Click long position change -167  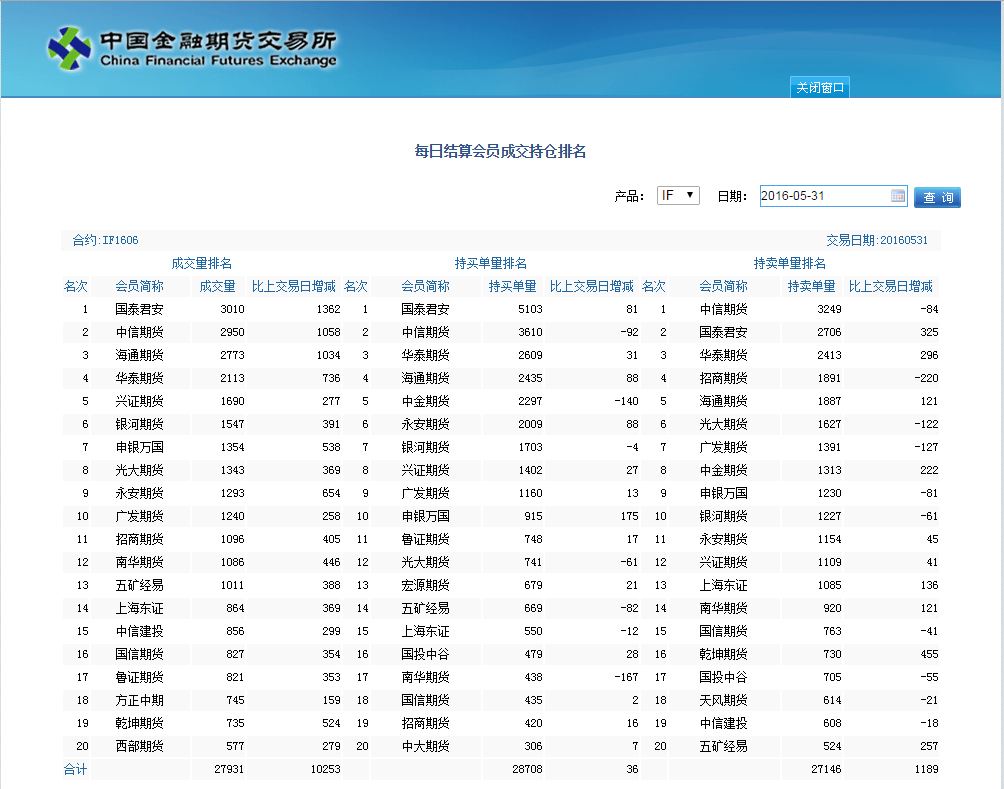coord(626,678)
